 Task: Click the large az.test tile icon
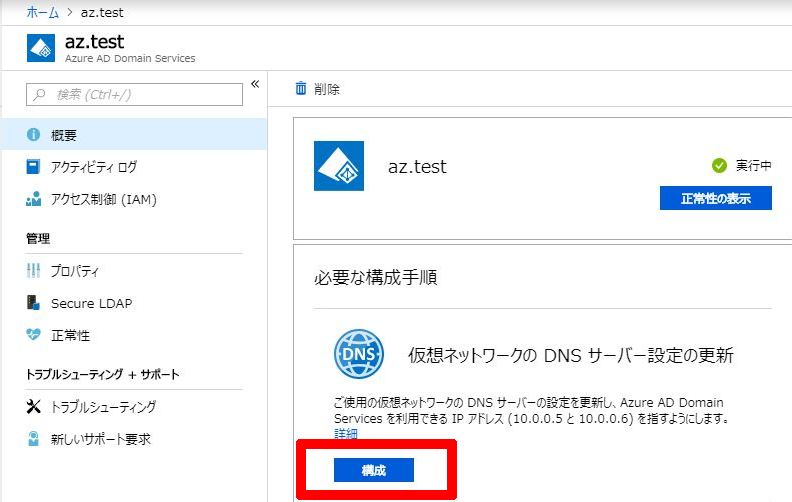tap(339, 166)
